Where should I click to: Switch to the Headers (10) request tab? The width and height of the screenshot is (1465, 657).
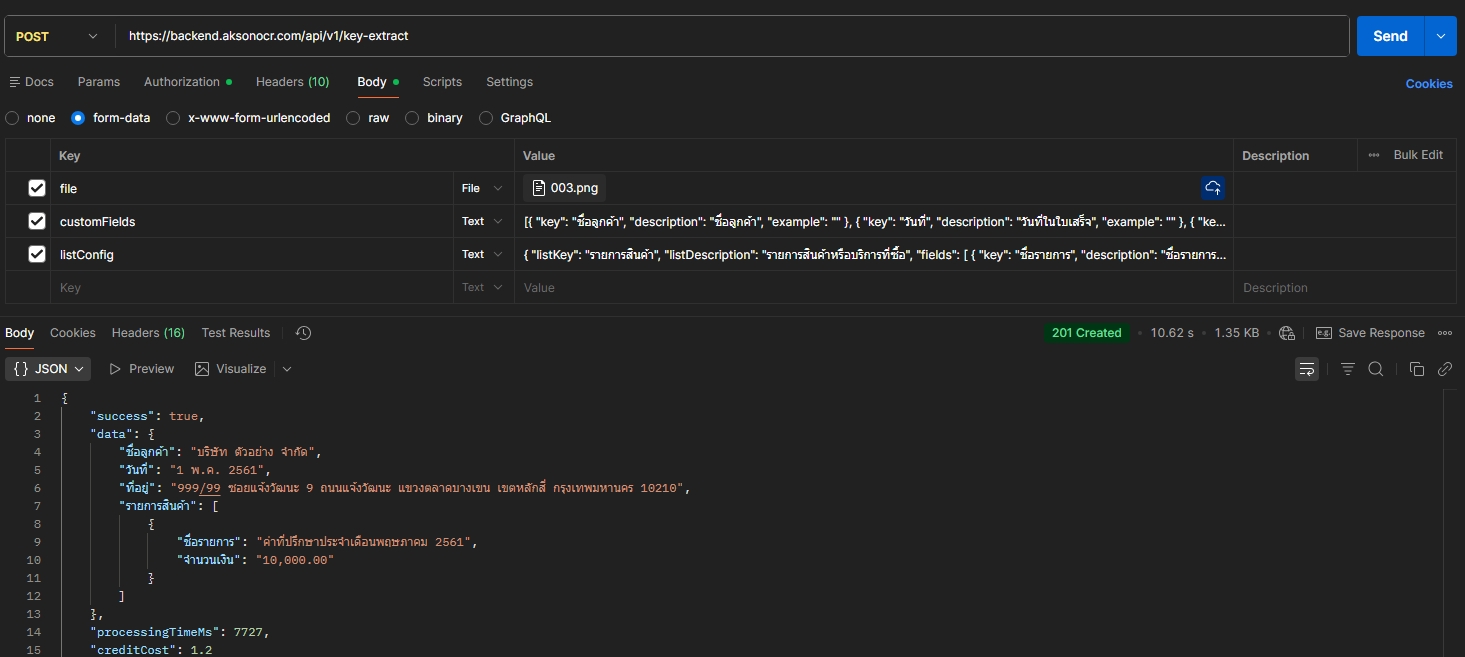pos(292,82)
